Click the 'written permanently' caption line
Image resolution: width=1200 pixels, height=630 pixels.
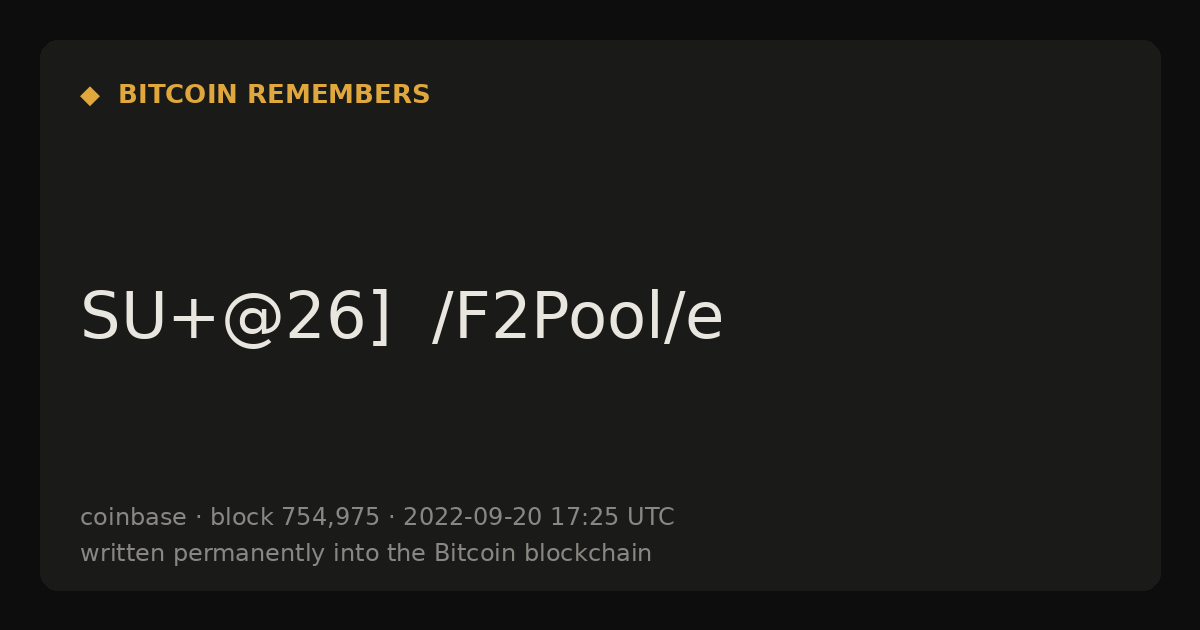366,554
